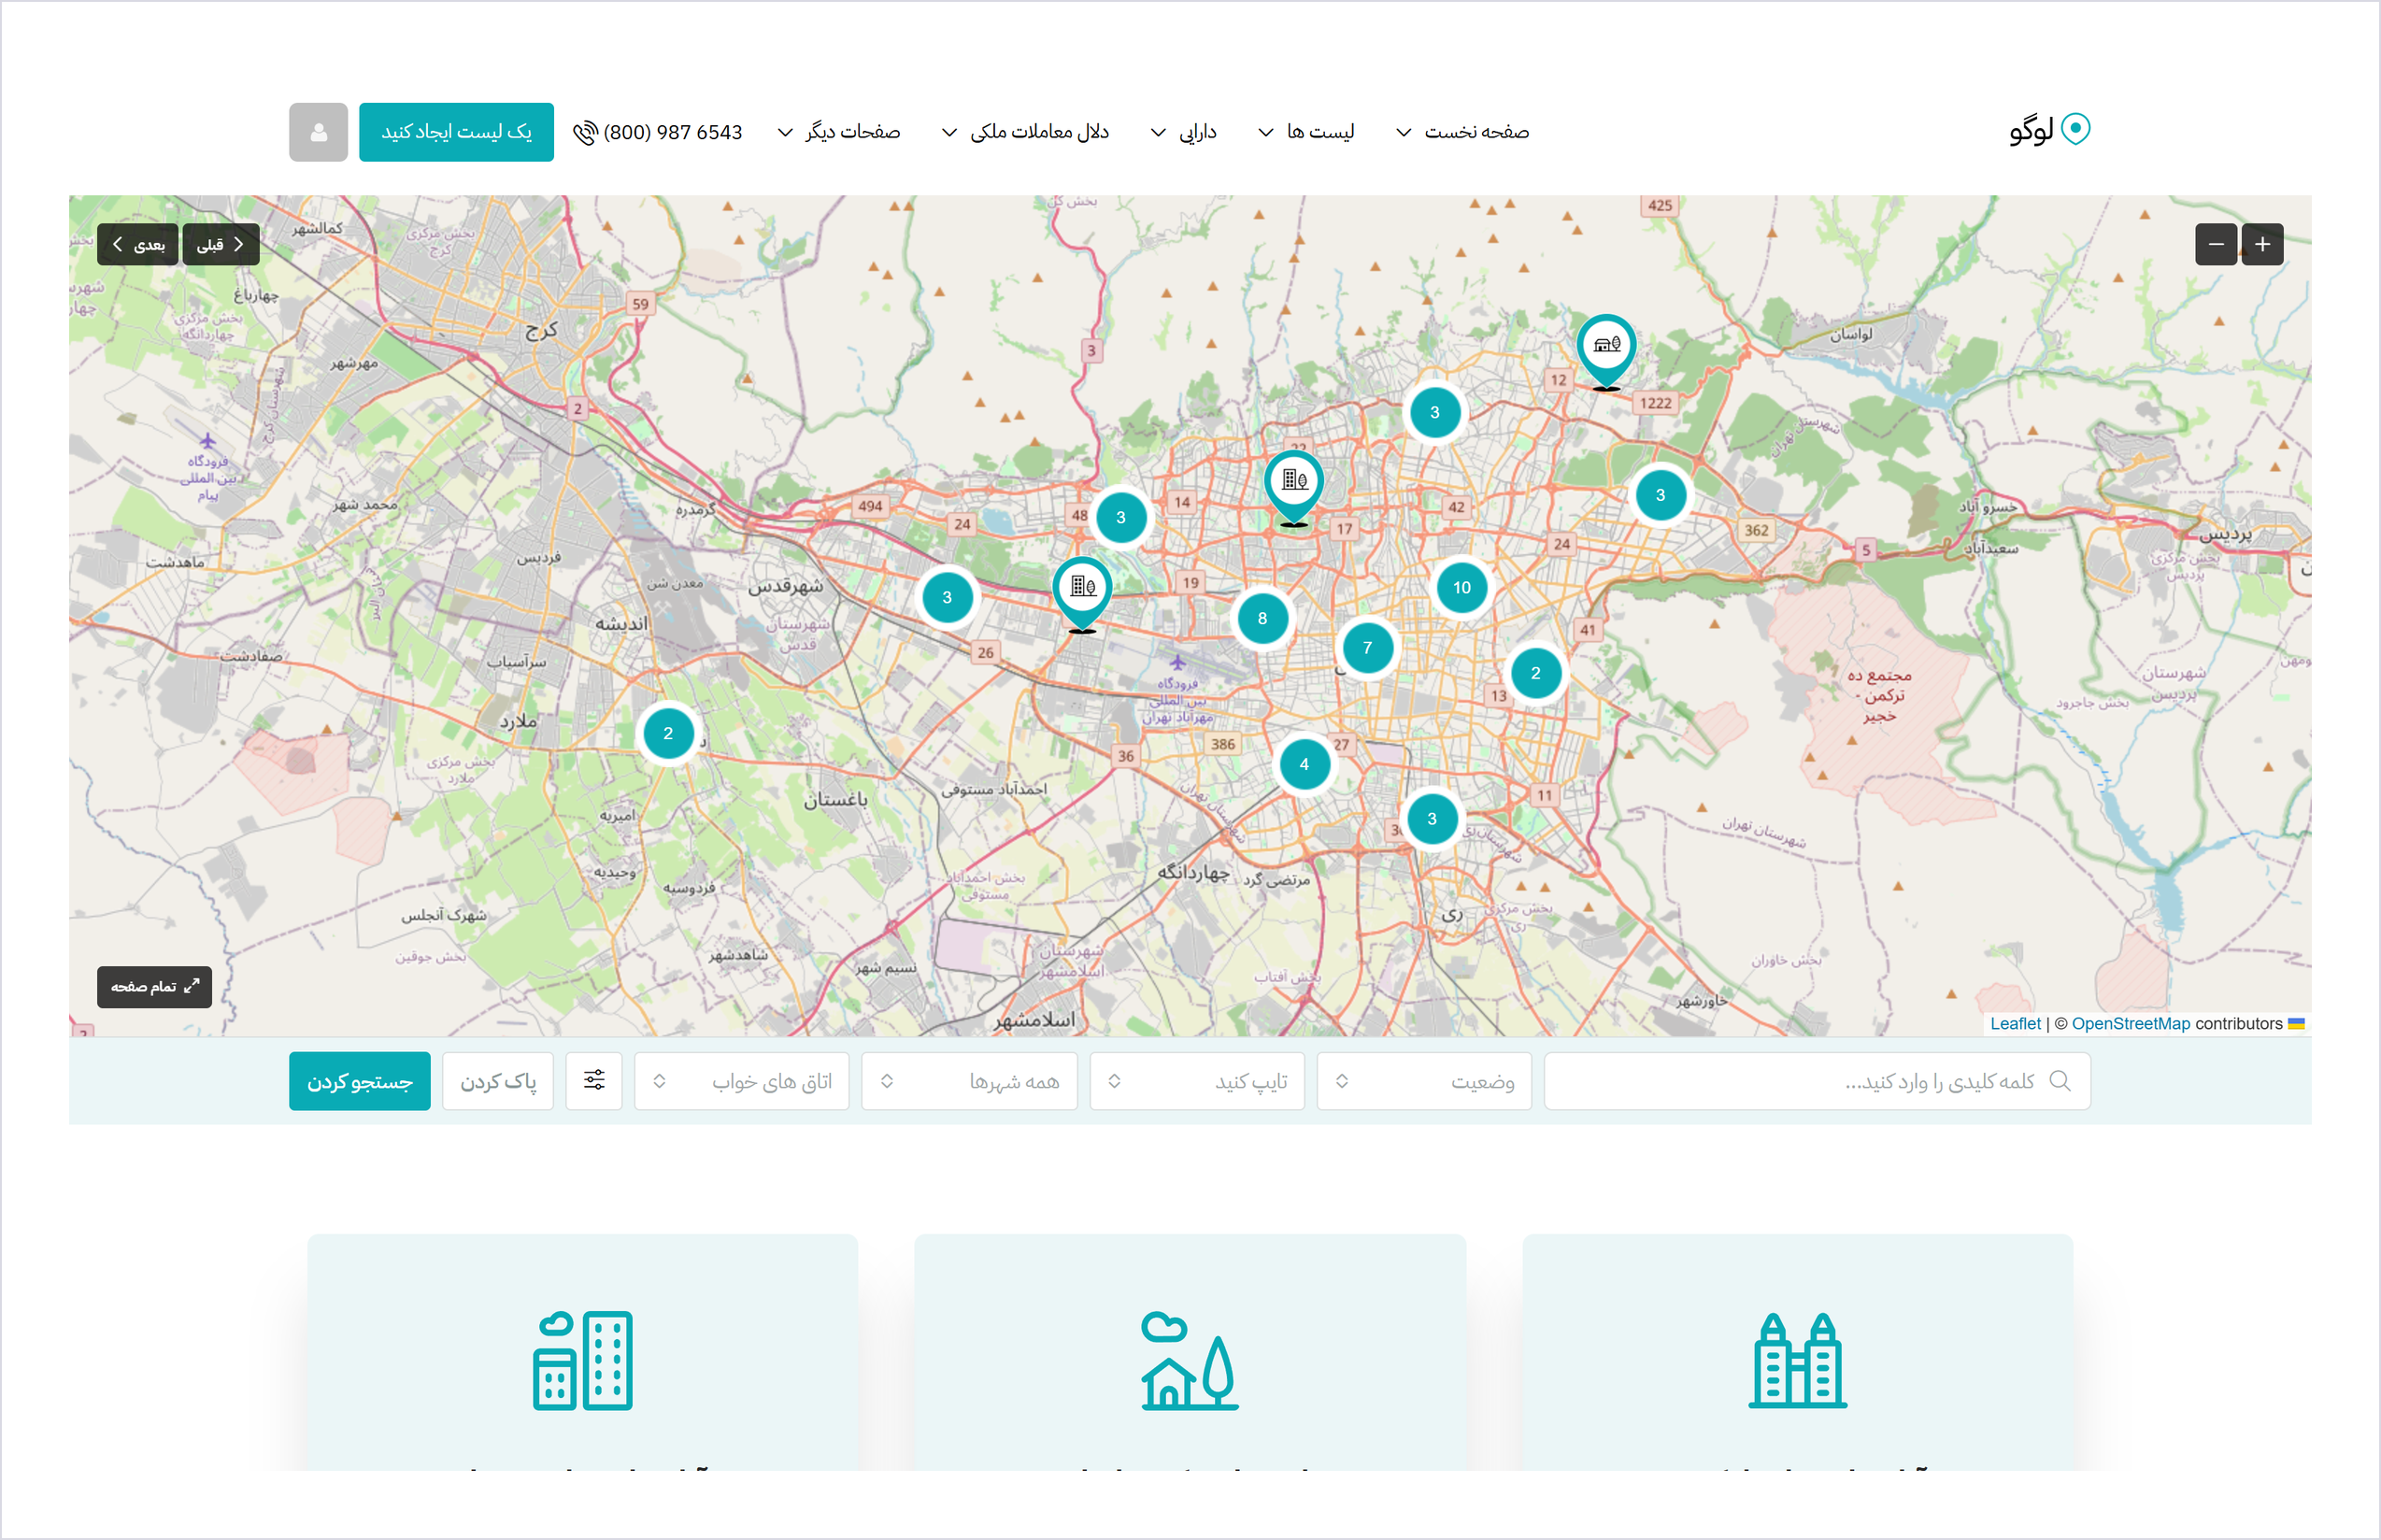Click the map cluster marker 8

[1262, 619]
